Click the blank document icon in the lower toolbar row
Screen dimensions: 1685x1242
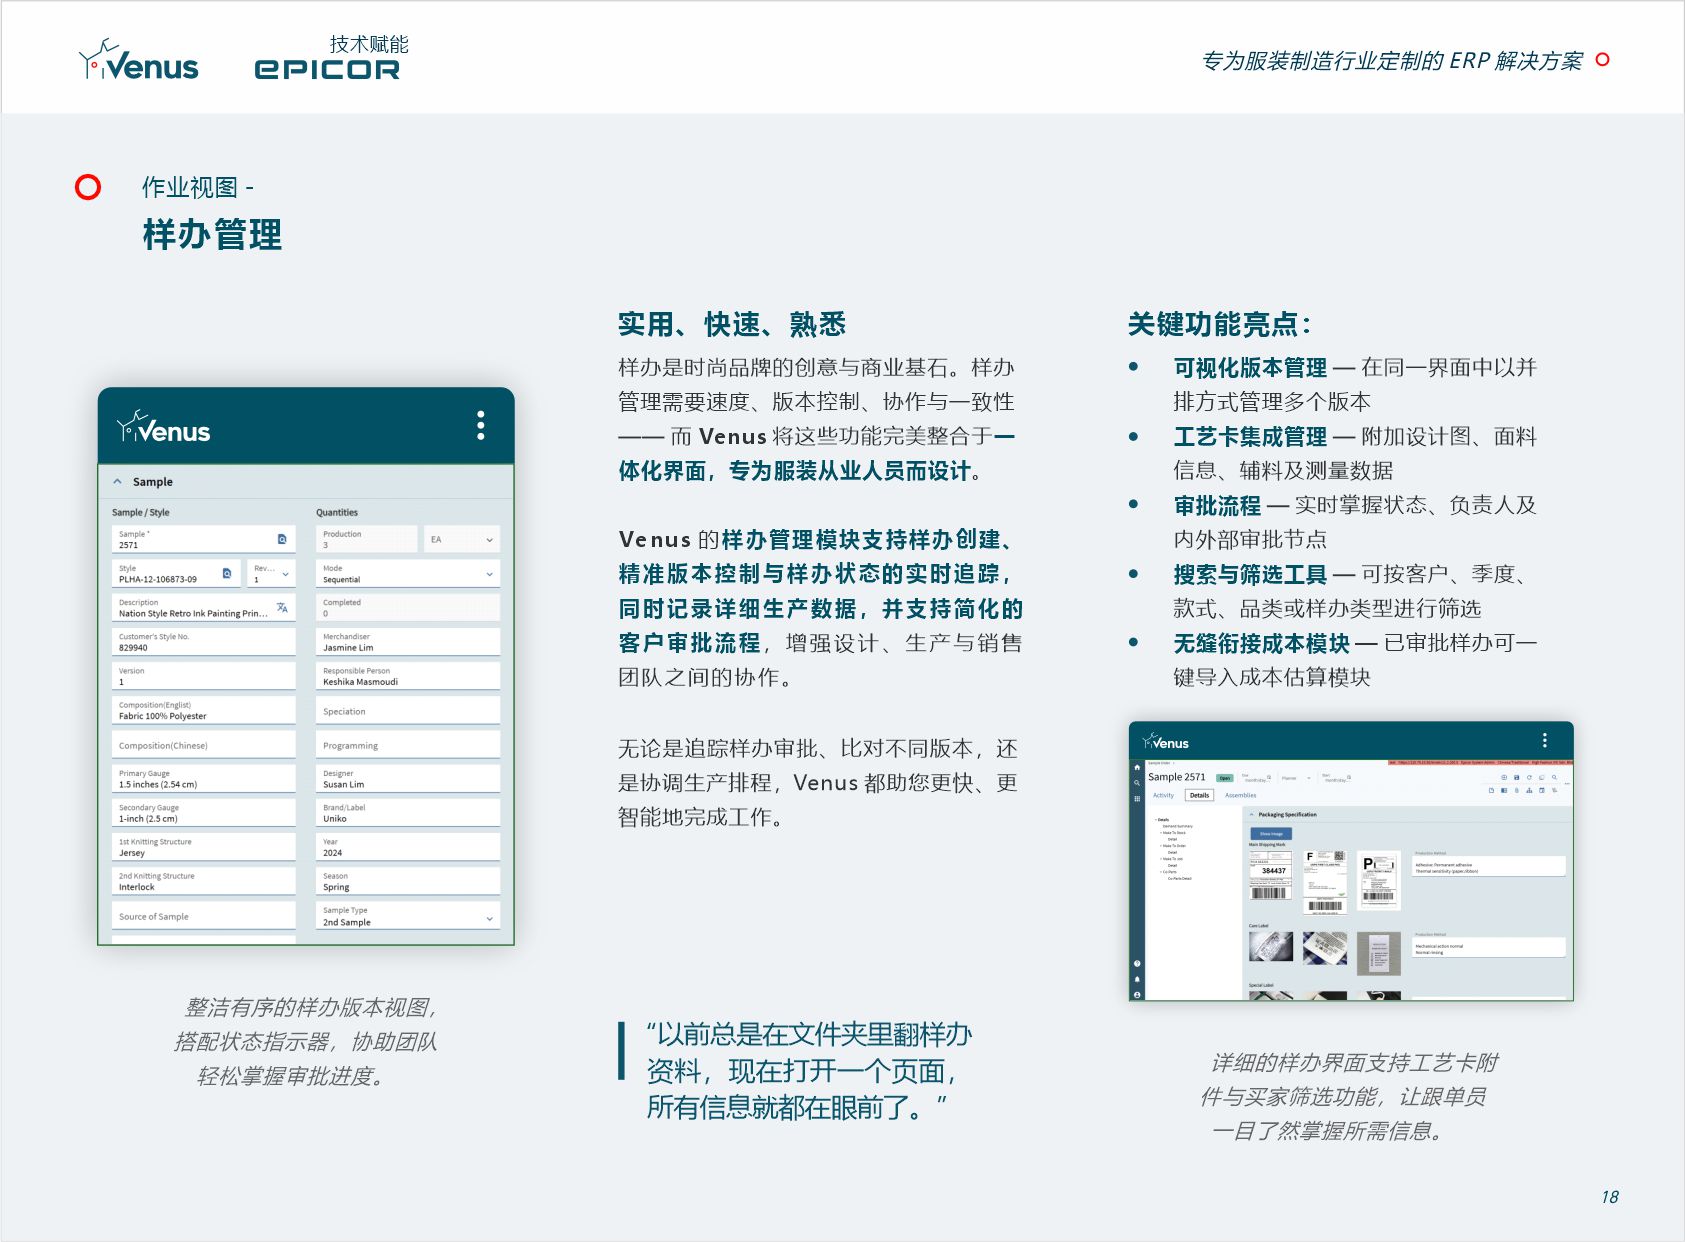click(x=1491, y=790)
